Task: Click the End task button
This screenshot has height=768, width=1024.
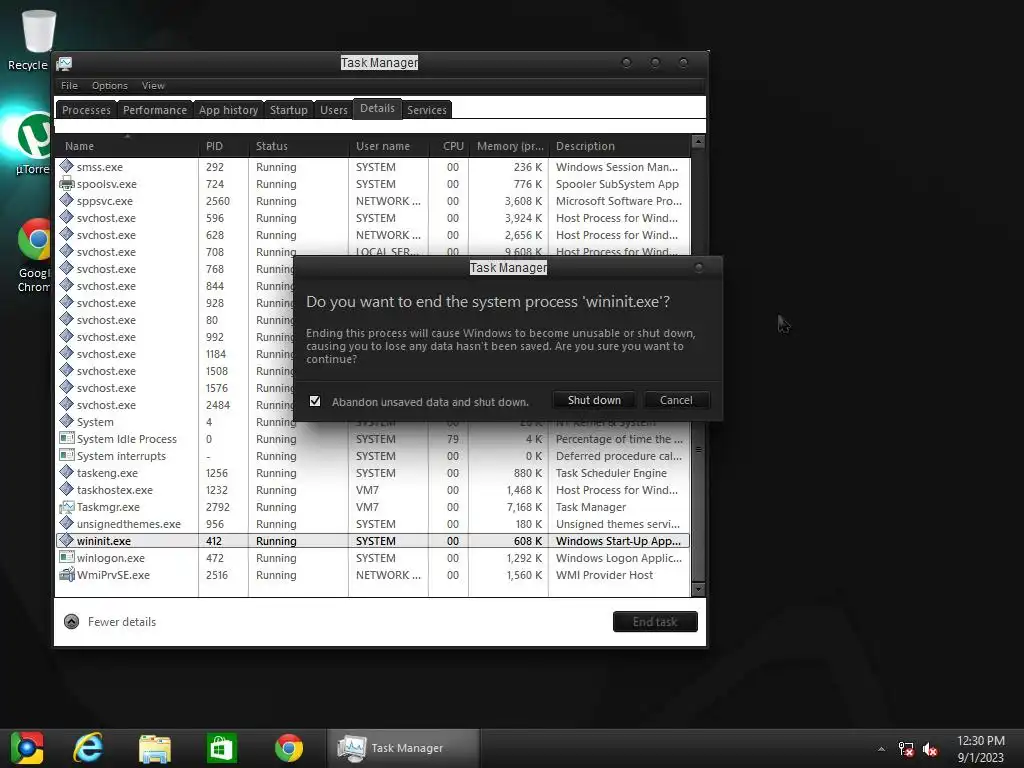Action: coord(655,622)
